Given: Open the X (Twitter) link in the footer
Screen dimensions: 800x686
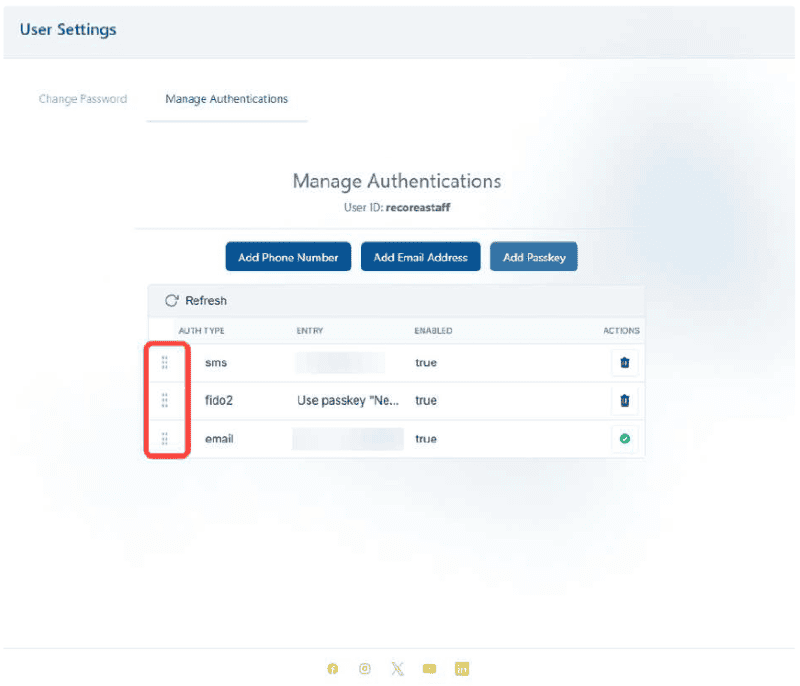Looking at the screenshot, I should [x=397, y=669].
